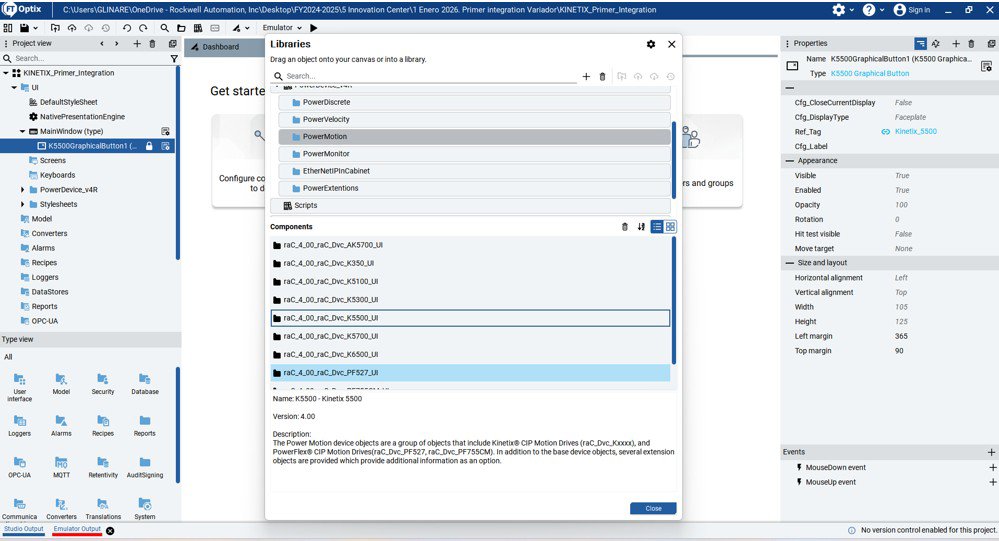Start the emulator with the play button
Image resolution: width=999 pixels, height=541 pixels.
pyautogui.click(x=313, y=28)
